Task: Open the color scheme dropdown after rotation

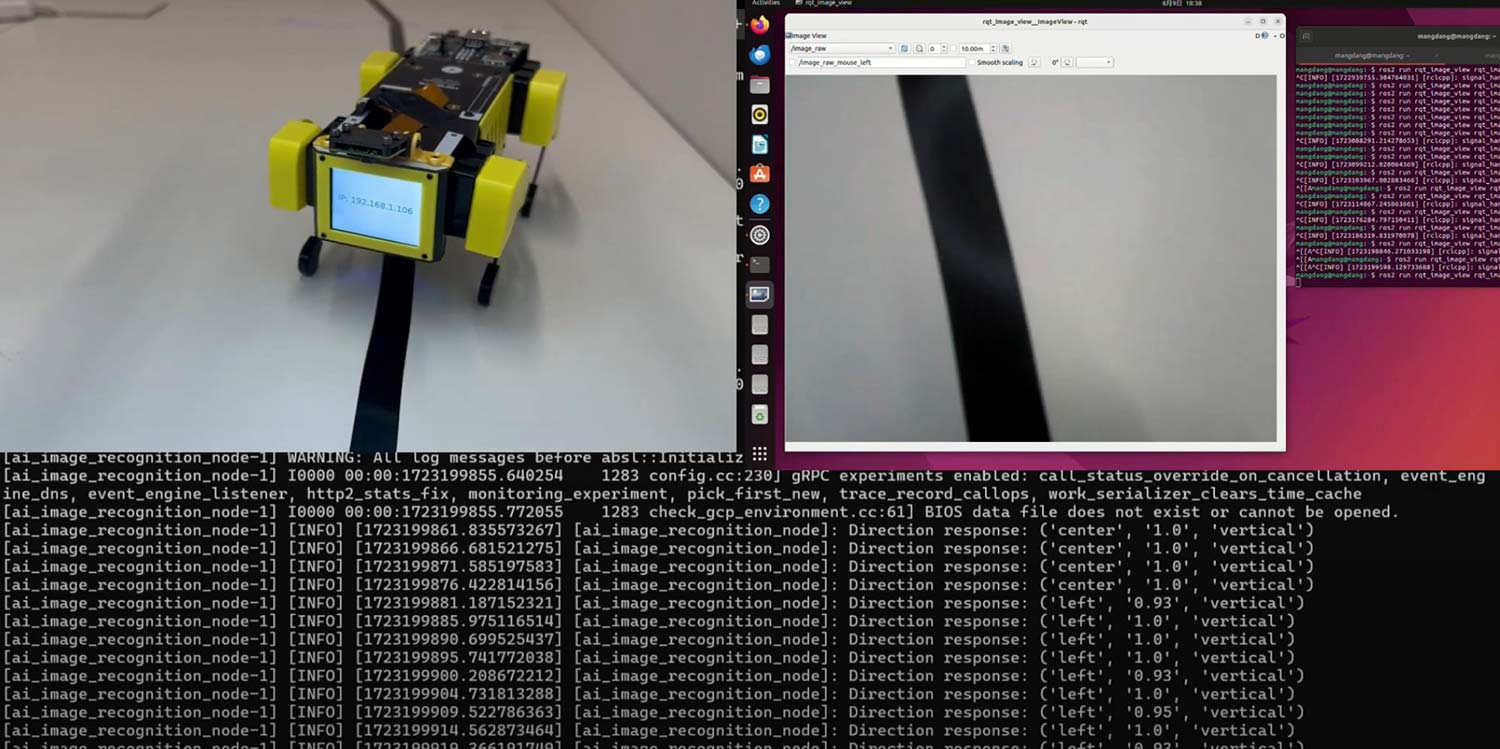Action: pyautogui.click(x=1095, y=62)
